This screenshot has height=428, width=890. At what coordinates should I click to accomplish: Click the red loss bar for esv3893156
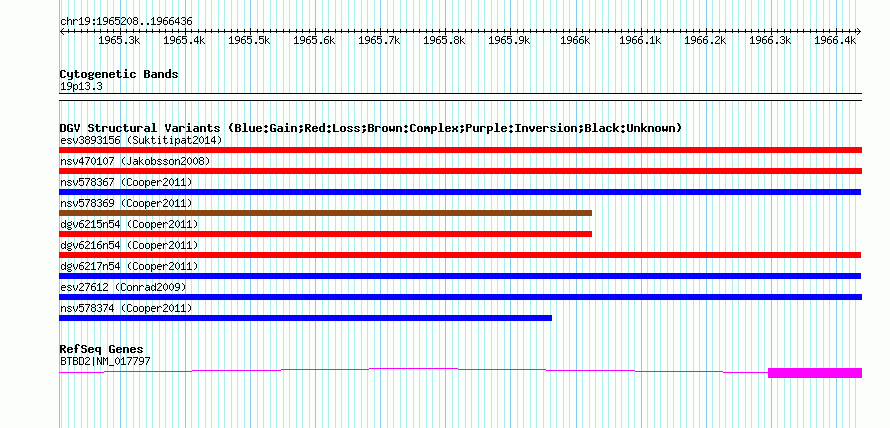tap(460, 150)
